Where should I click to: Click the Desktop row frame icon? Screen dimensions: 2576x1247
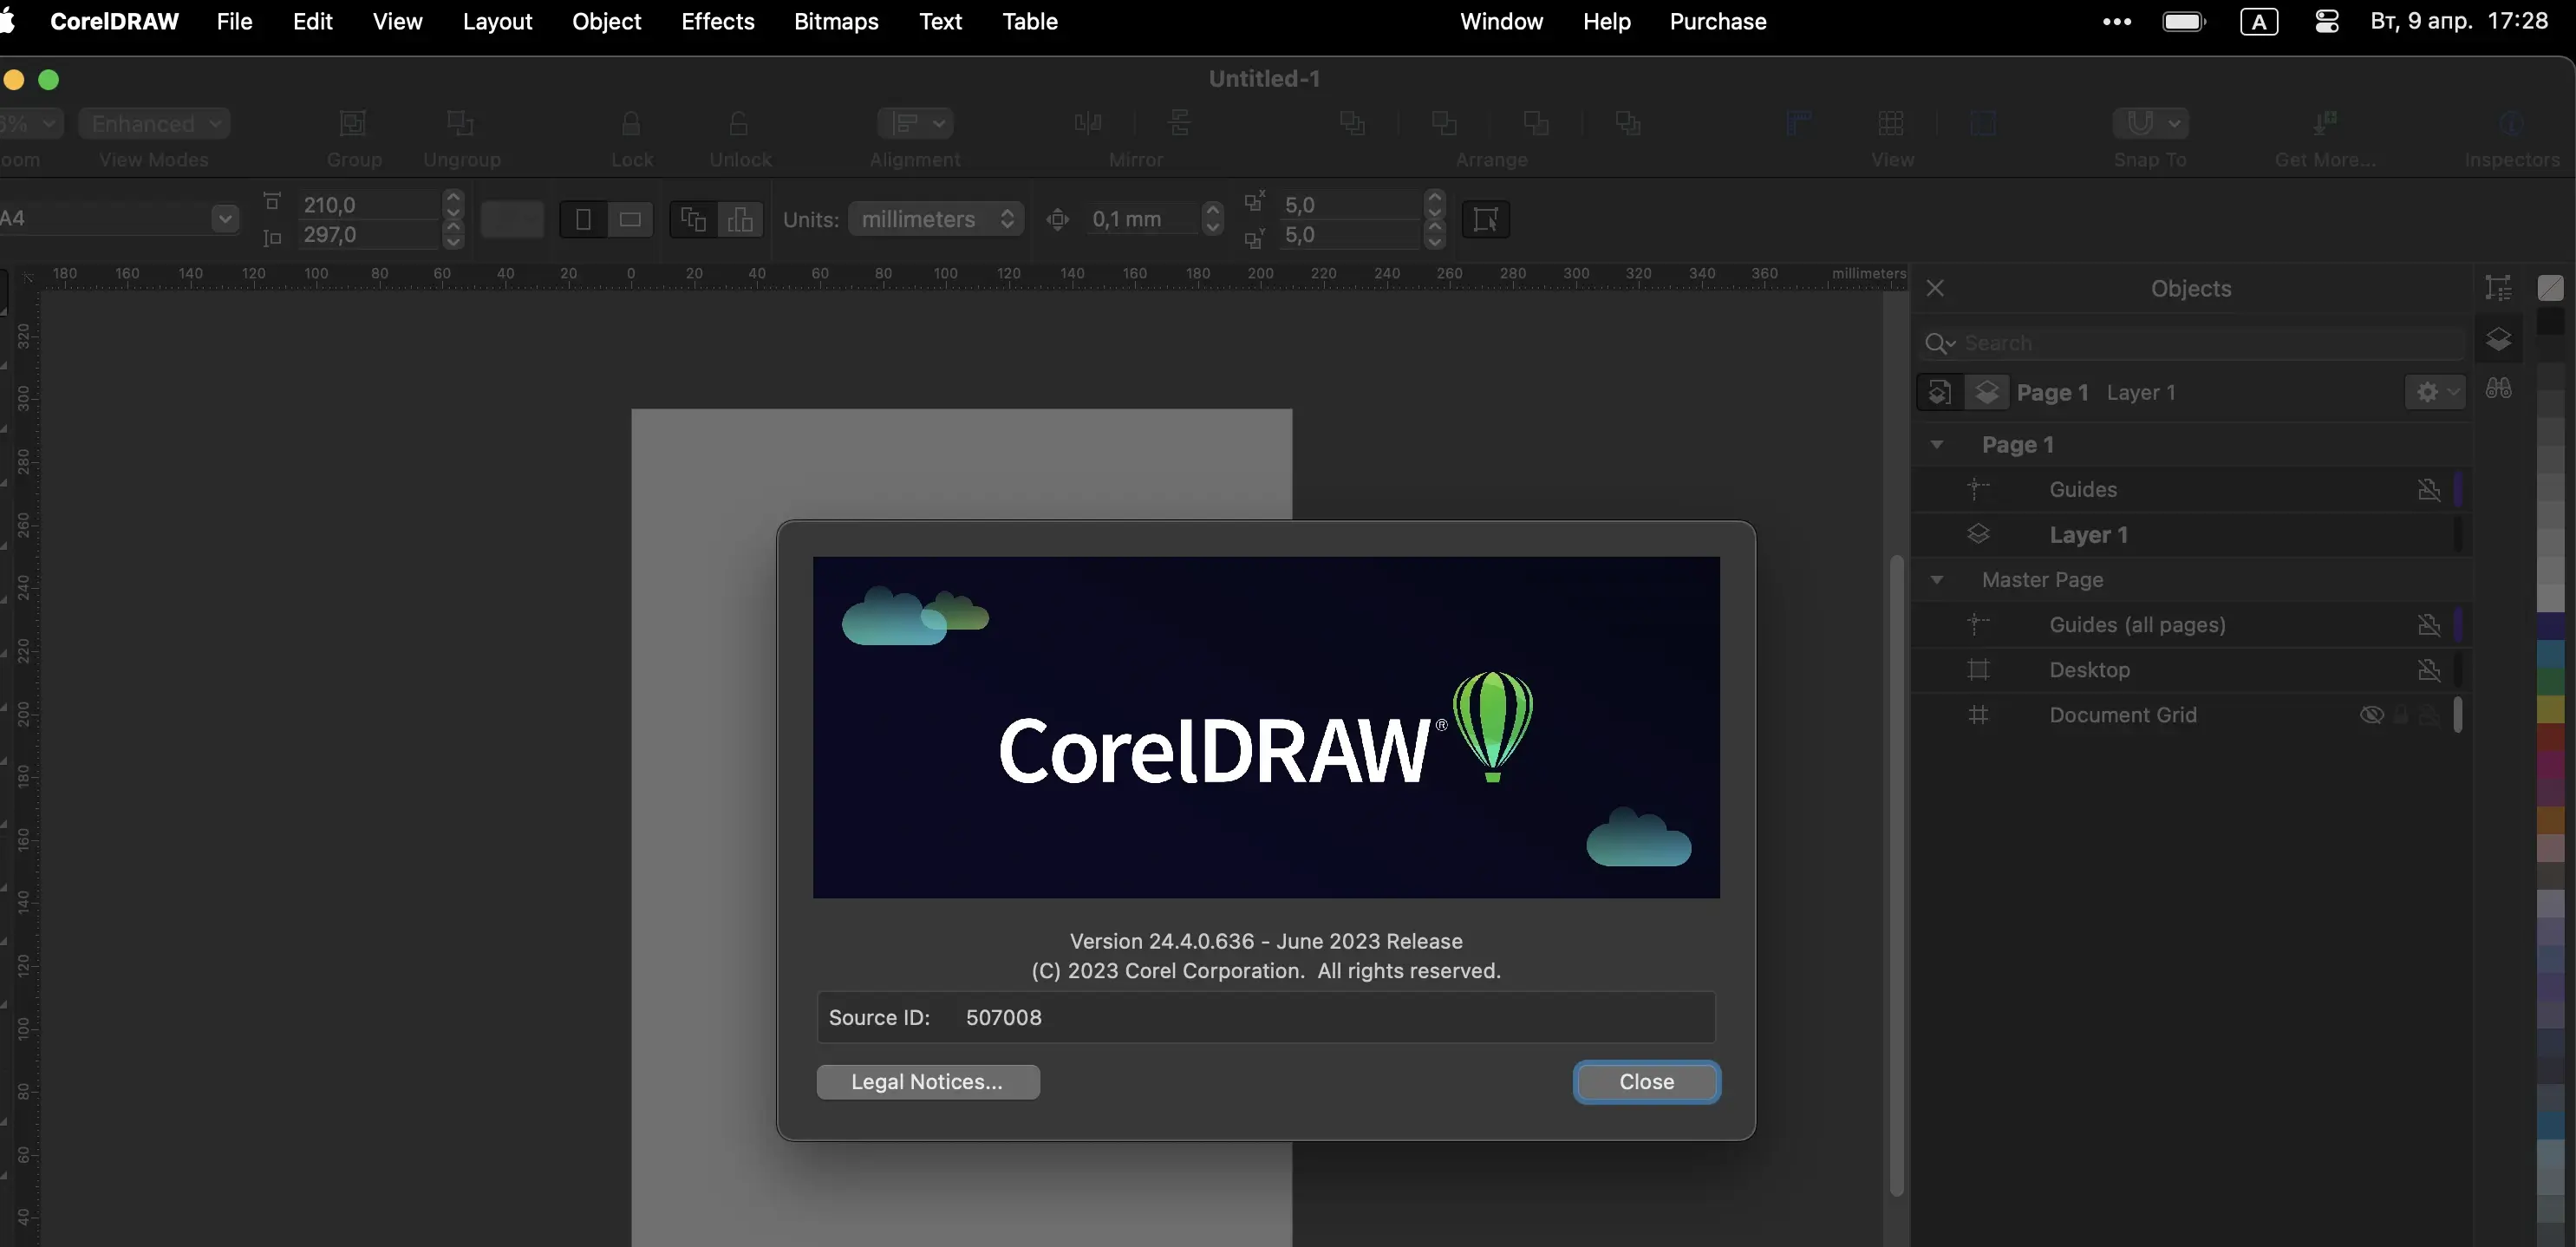point(1978,669)
